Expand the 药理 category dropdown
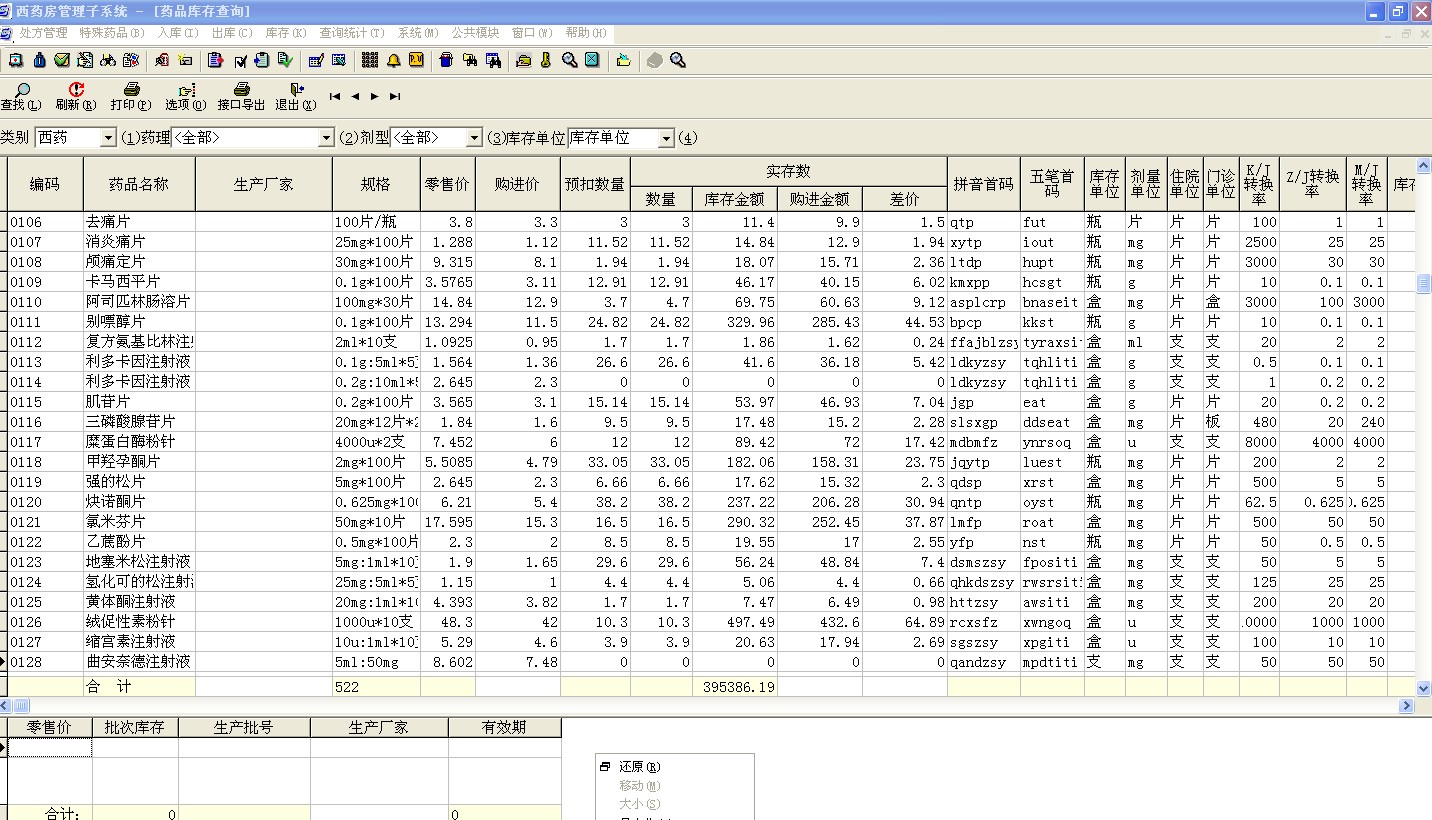Image resolution: width=1432 pixels, height=820 pixels. (326, 138)
